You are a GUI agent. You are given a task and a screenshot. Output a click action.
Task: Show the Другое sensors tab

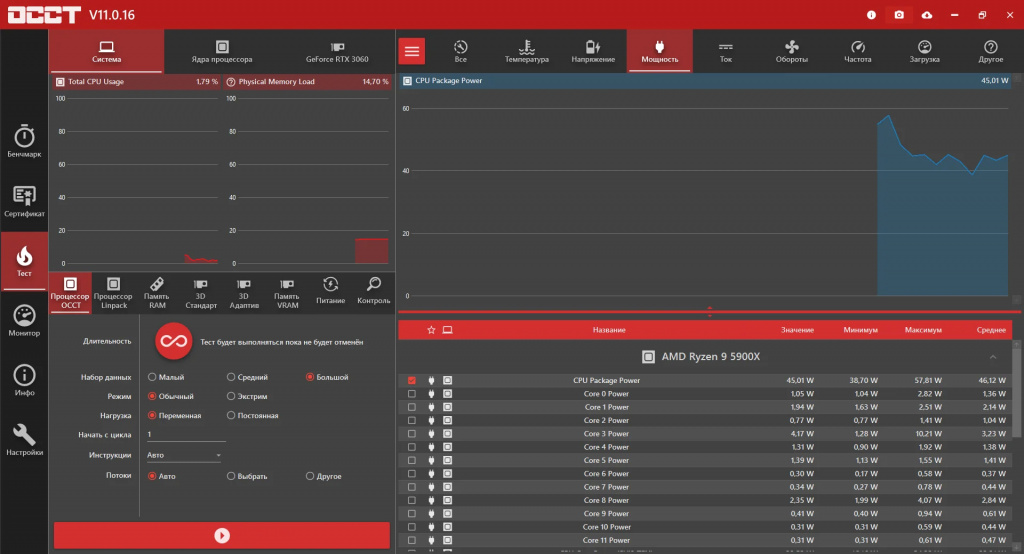pos(991,51)
